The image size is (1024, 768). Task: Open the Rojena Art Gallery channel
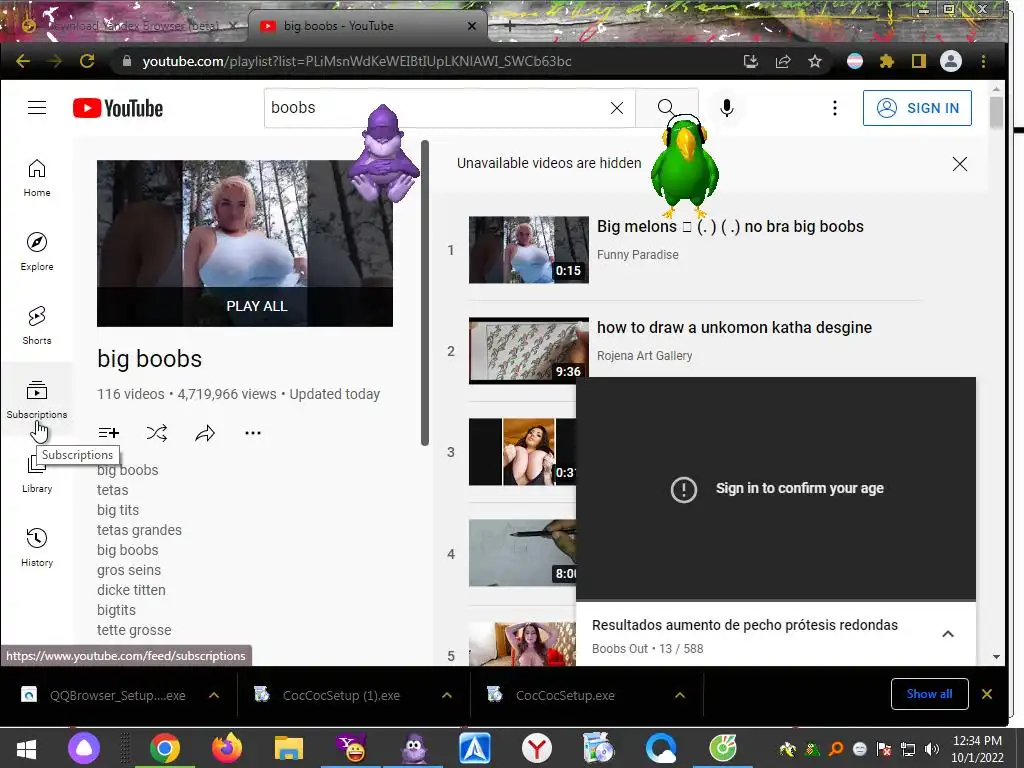point(644,356)
